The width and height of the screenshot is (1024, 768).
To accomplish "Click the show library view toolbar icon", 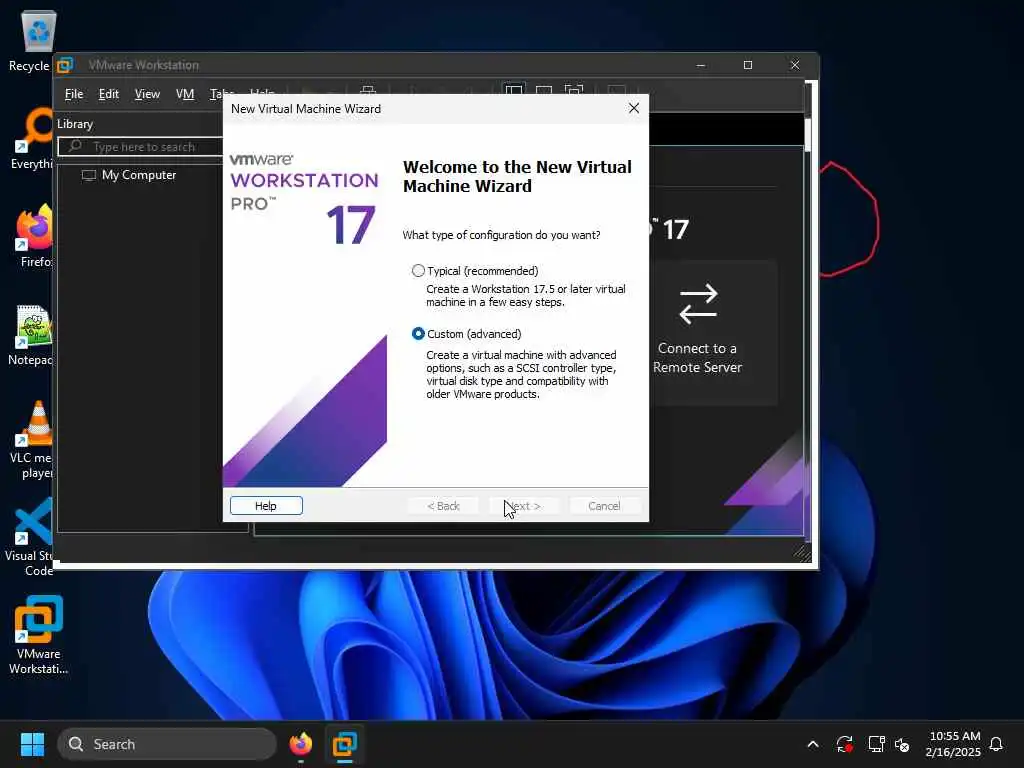I will pyautogui.click(x=513, y=90).
